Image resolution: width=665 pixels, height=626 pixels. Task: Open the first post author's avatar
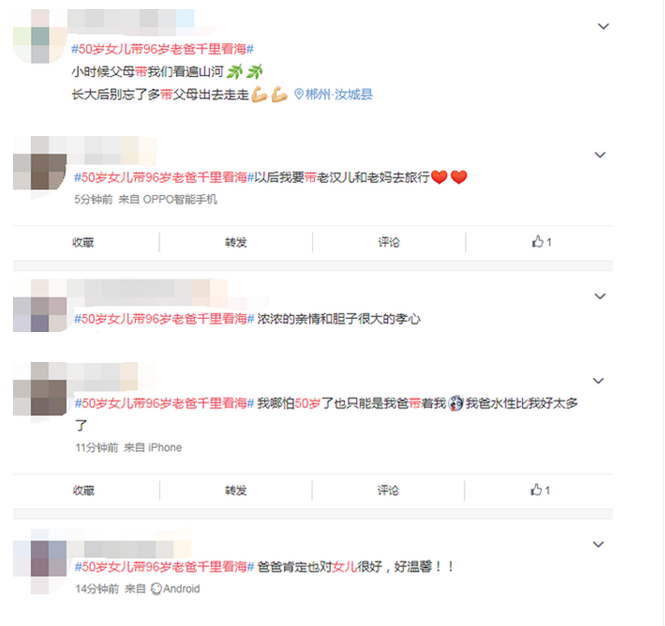(40, 36)
